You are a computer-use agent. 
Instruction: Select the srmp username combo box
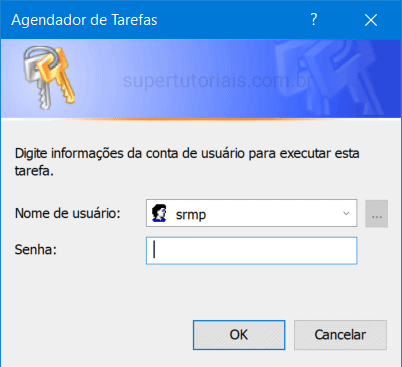click(251, 213)
